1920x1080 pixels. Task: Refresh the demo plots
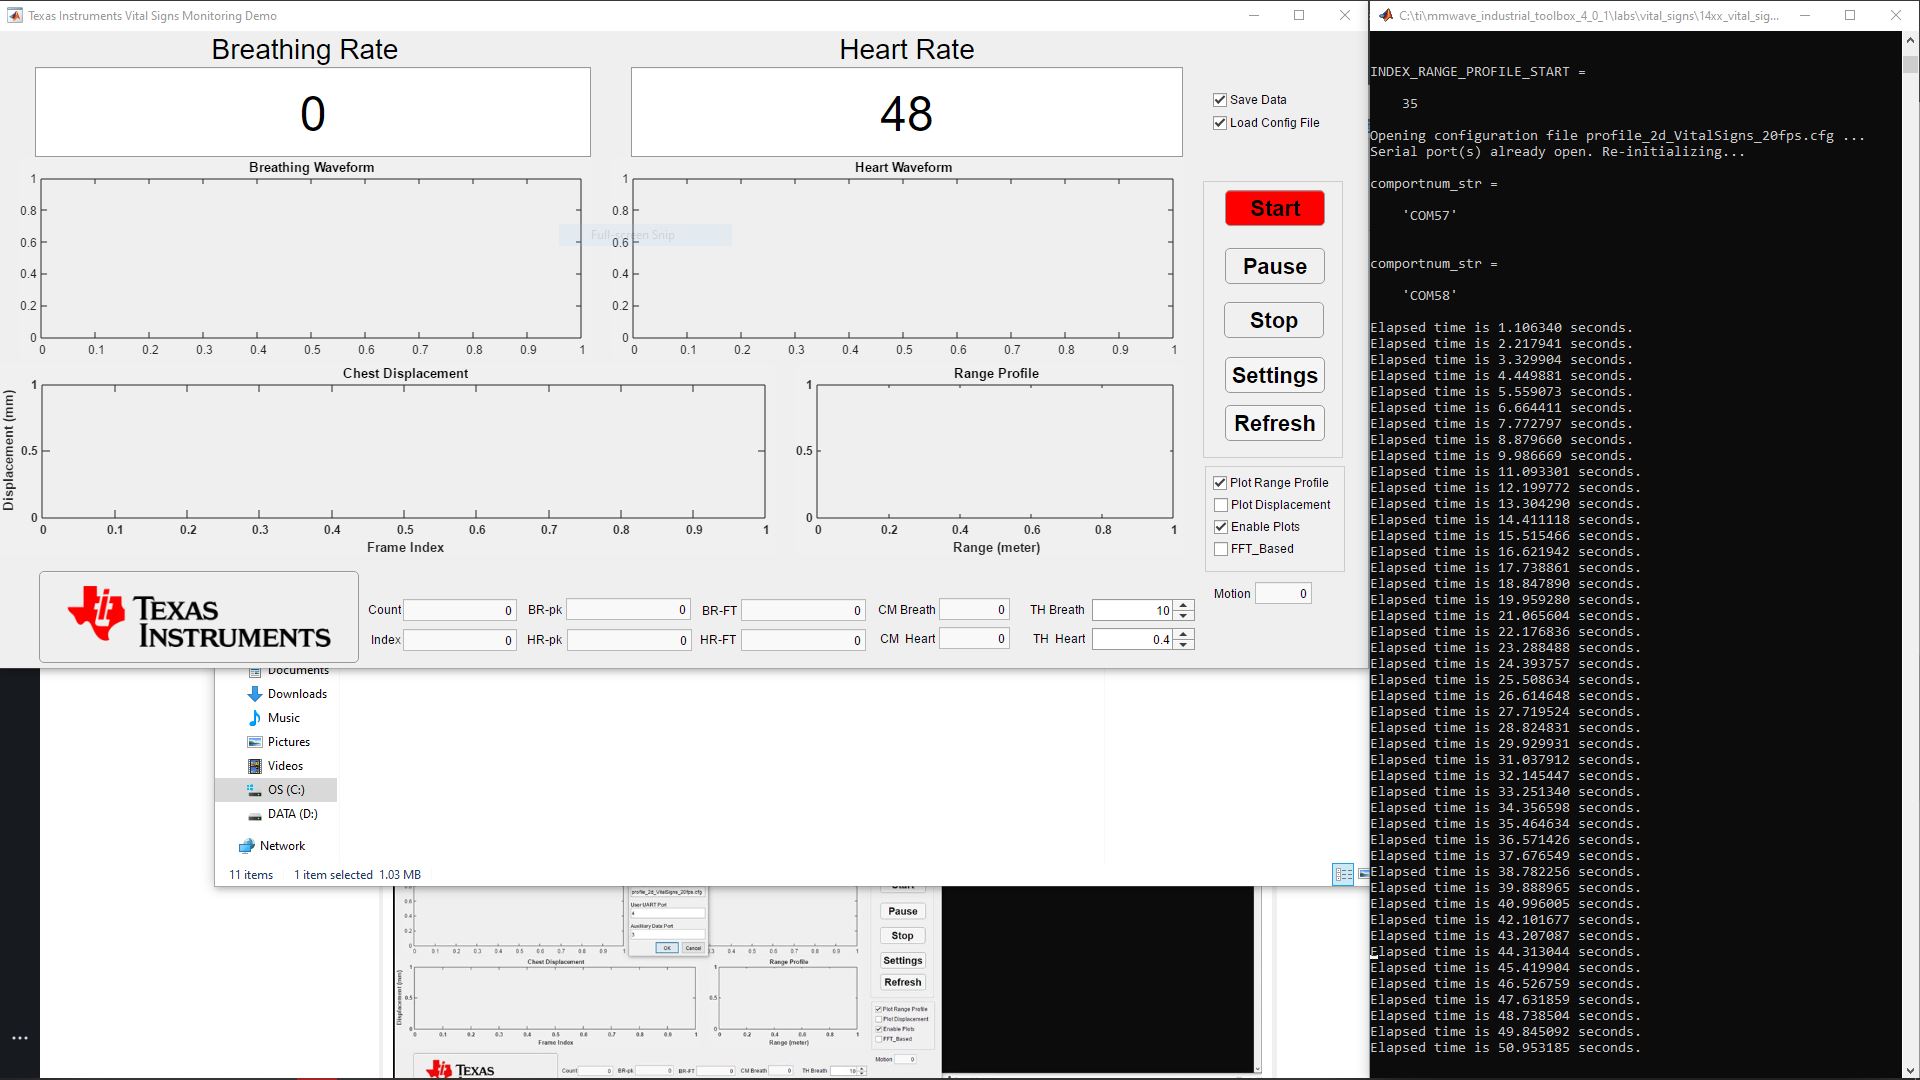[1273, 422]
